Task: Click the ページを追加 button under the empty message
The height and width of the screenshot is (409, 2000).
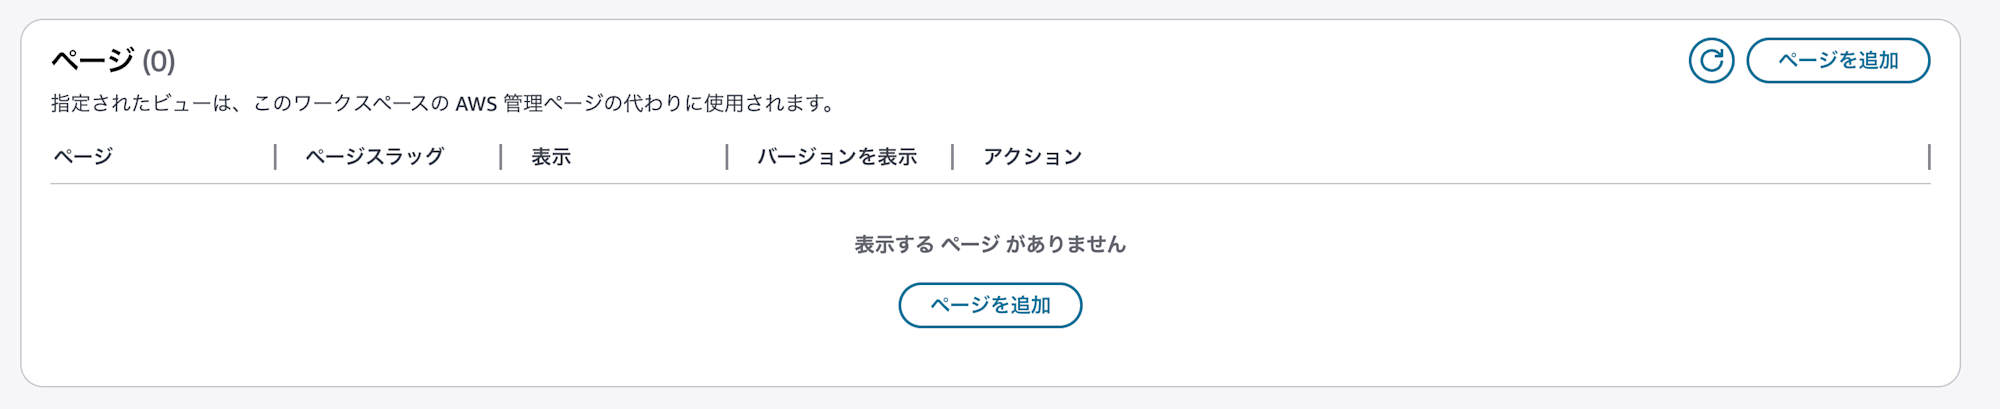Action: point(990,305)
